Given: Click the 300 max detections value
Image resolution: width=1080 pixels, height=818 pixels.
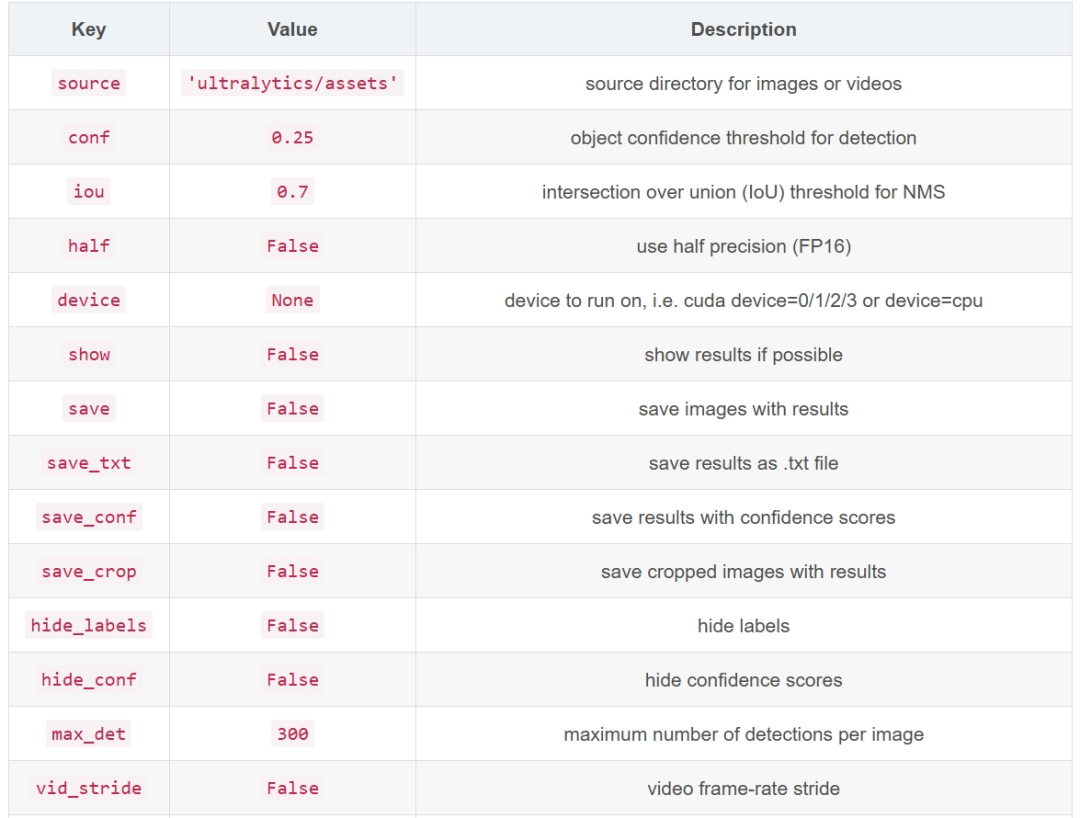Looking at the screenshot, I should [292, 734].
